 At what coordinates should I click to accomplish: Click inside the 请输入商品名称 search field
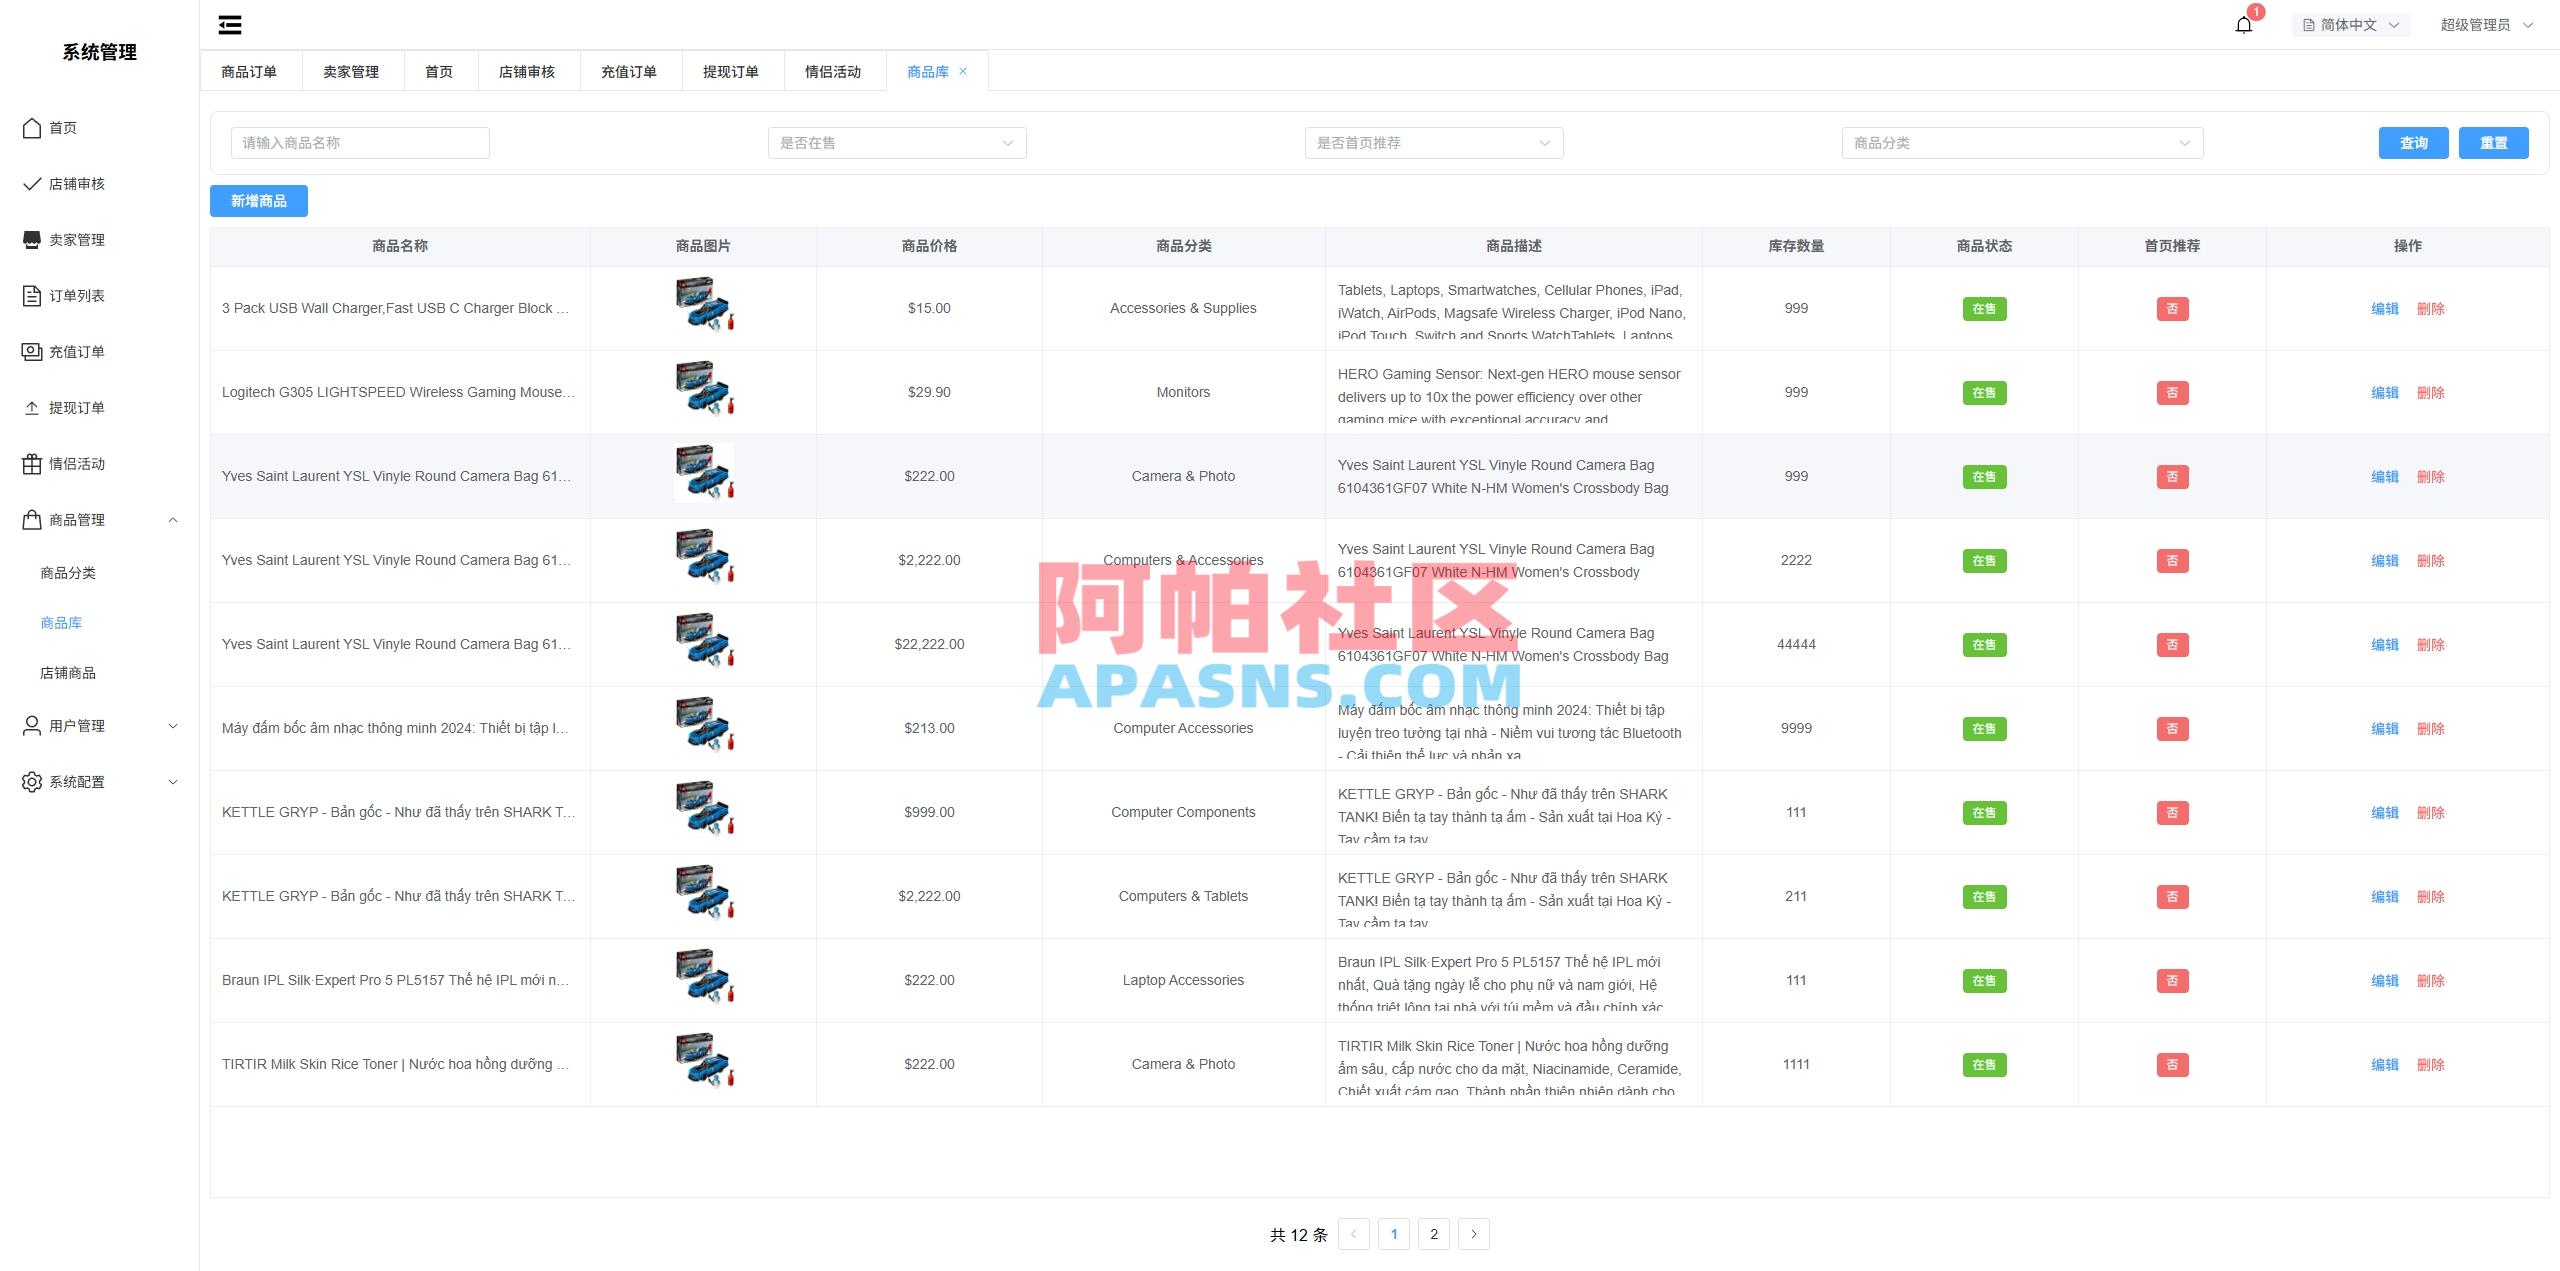(x=359, y=142)
